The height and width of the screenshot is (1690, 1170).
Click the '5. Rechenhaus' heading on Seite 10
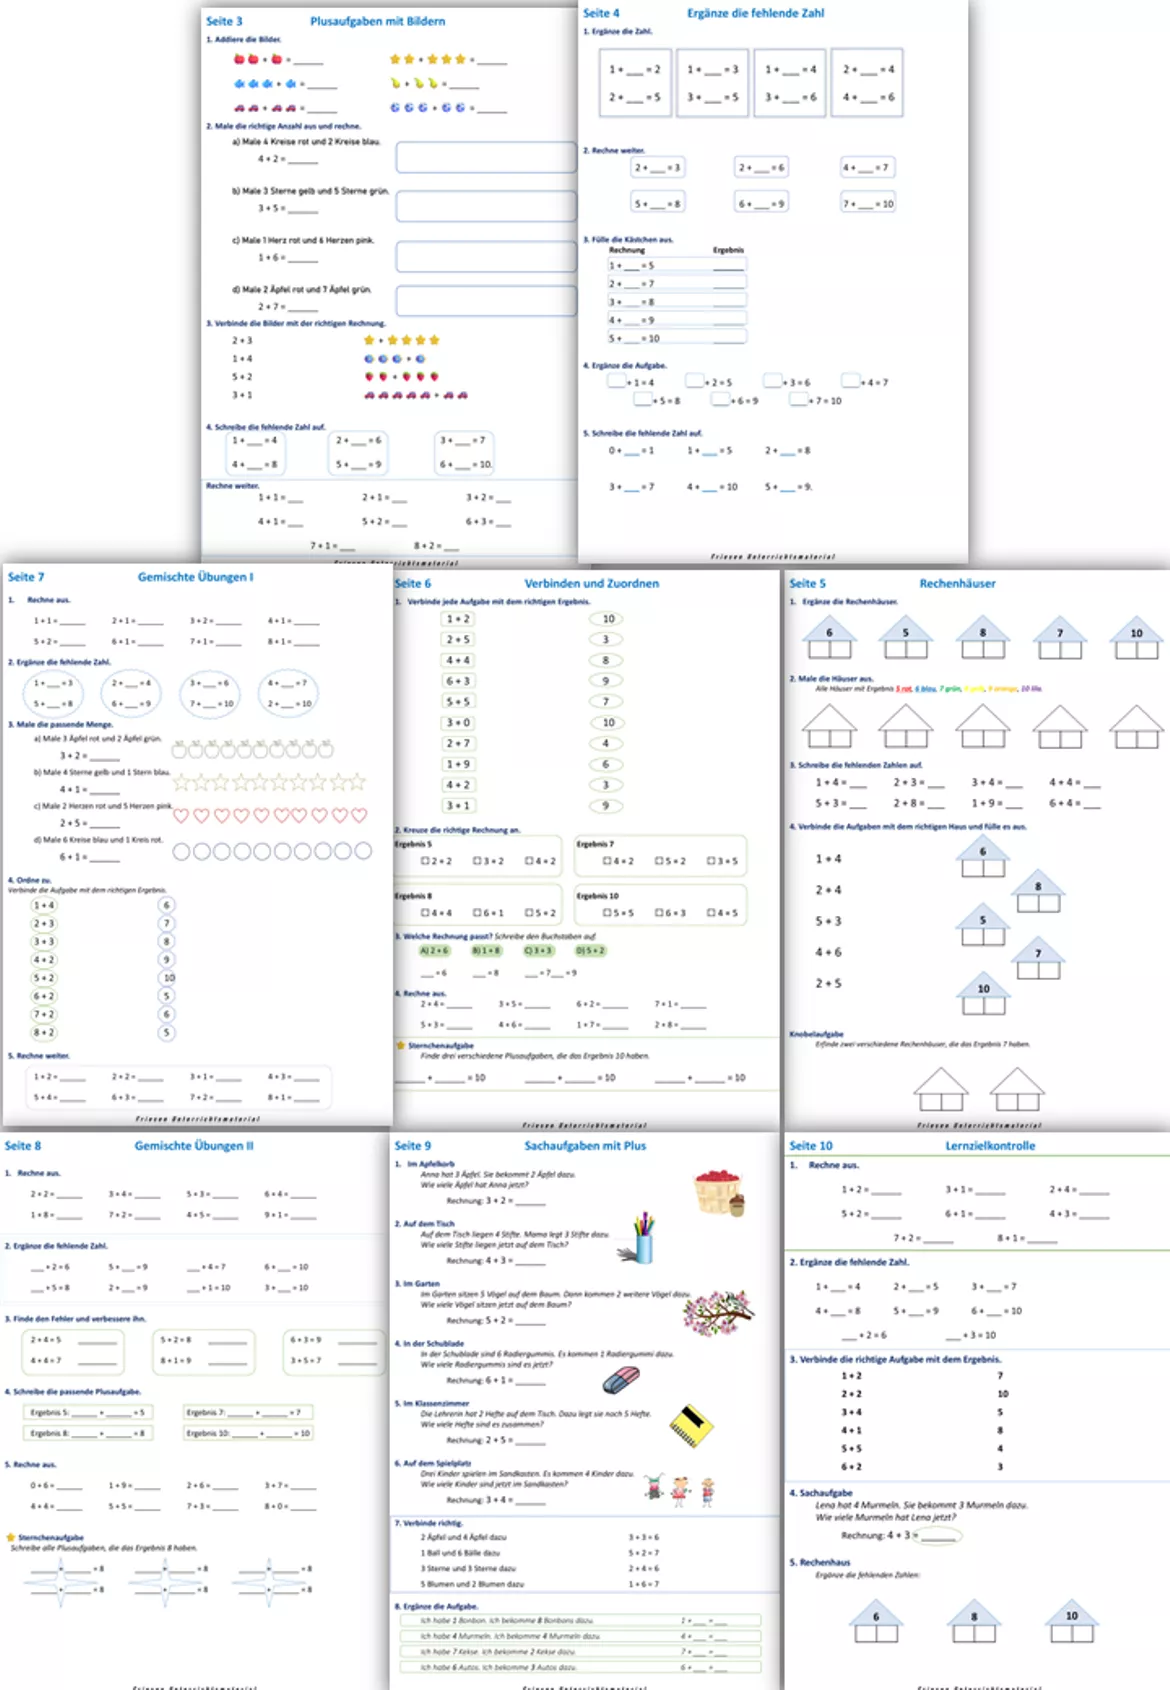[x=820, y=1562]
